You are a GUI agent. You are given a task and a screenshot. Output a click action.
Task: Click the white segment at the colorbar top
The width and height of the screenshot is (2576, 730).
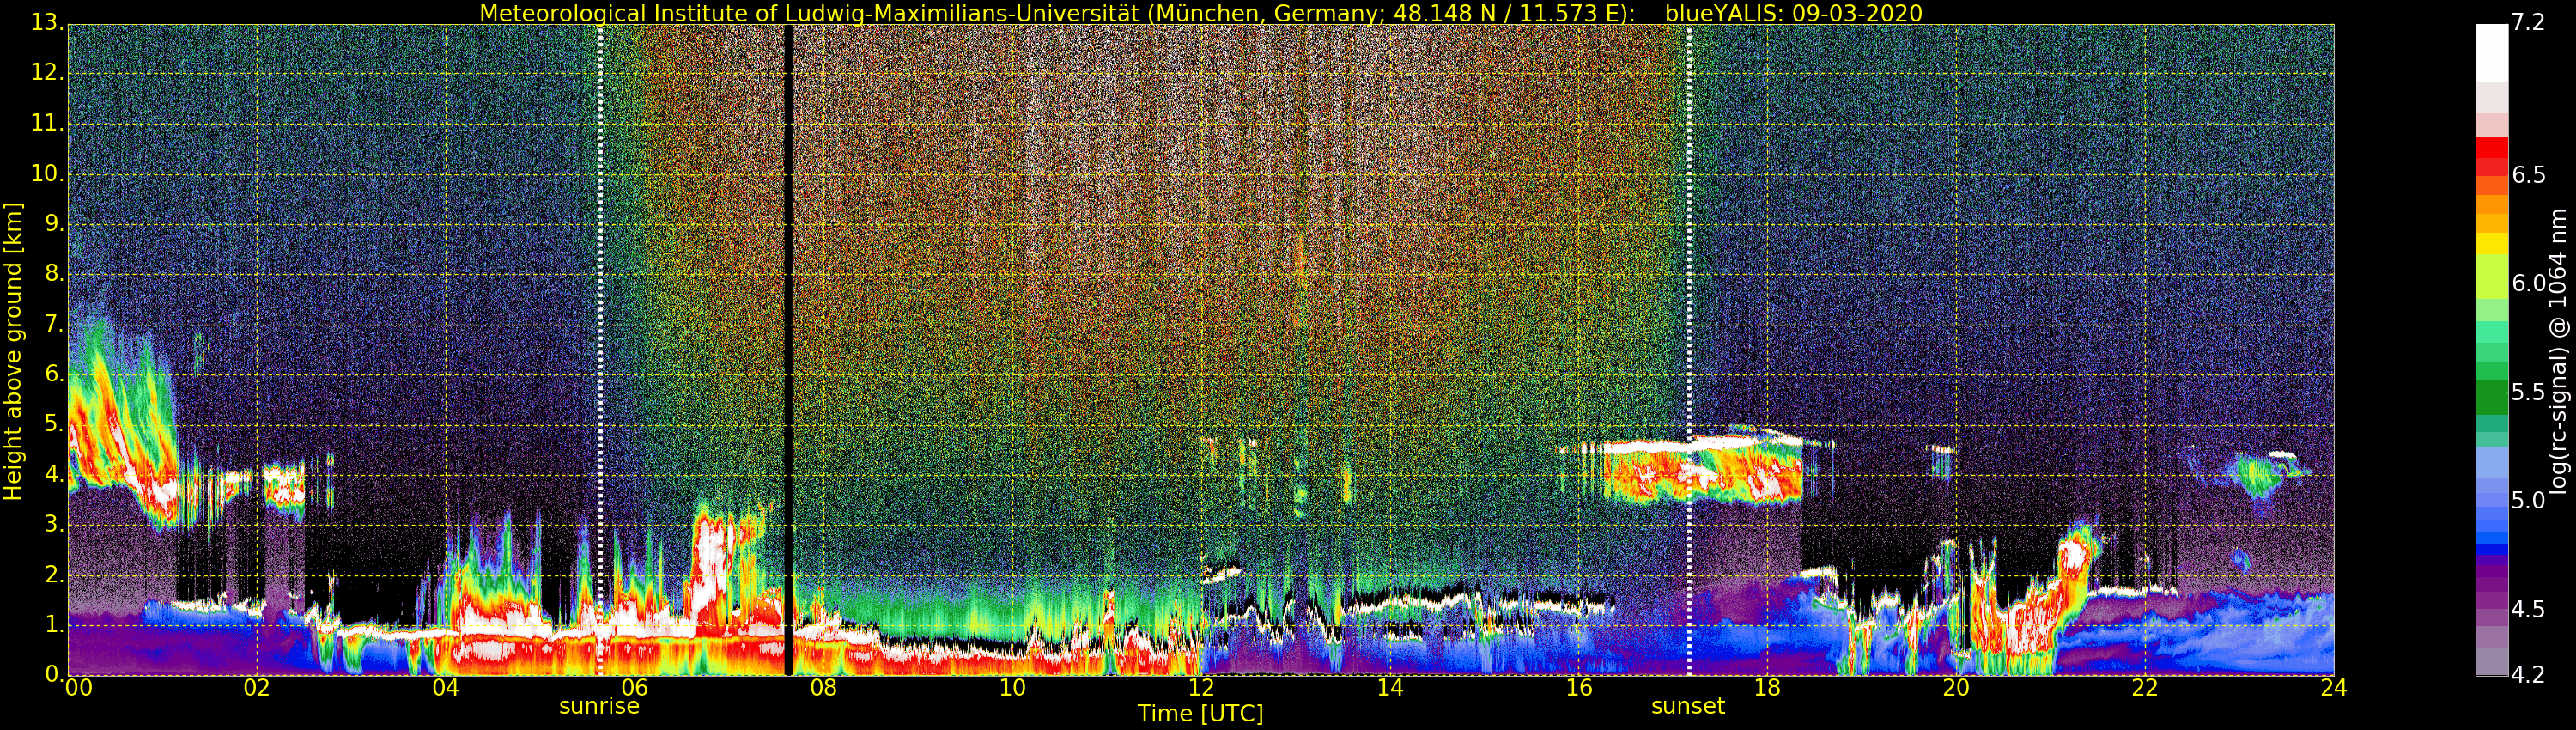[2491, 52]
